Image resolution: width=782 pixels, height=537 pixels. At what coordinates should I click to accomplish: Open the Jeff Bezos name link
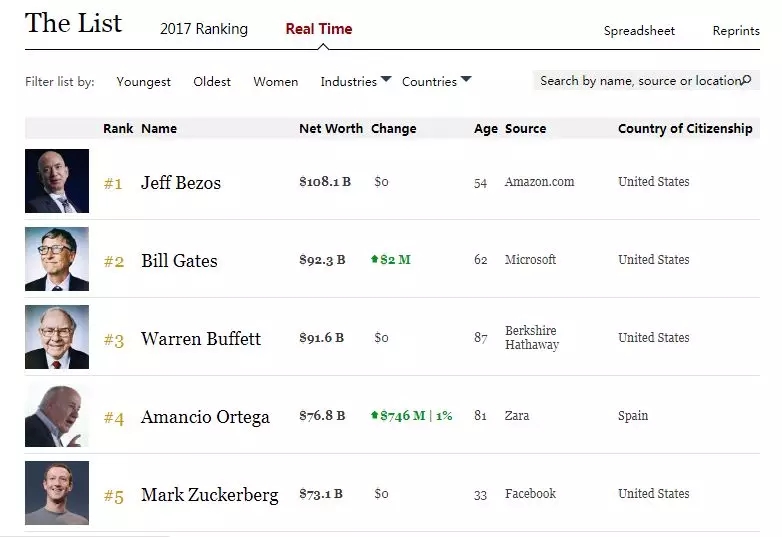(x=181, y=183)
